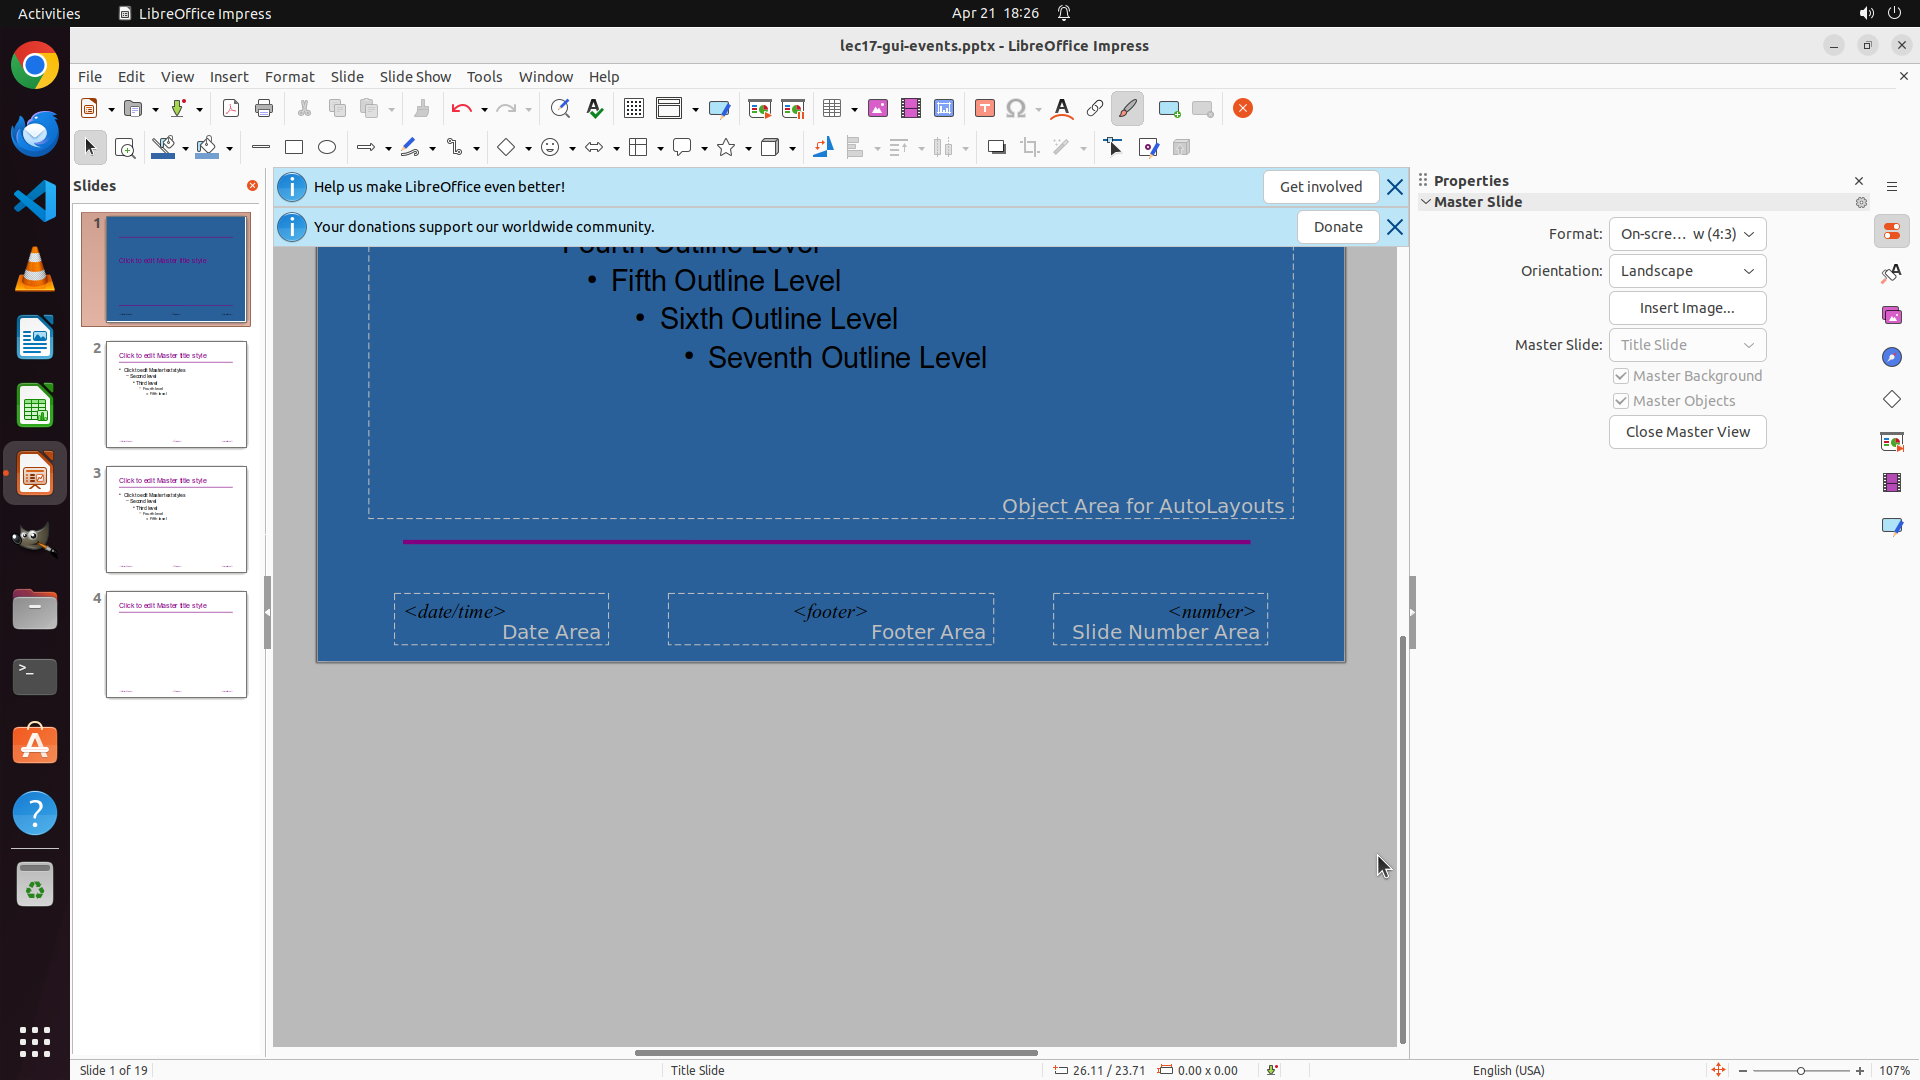The image size is (1920, 1080).
Task: Open the Navigator sidebar icon
Action: (x=1891, y=357)
